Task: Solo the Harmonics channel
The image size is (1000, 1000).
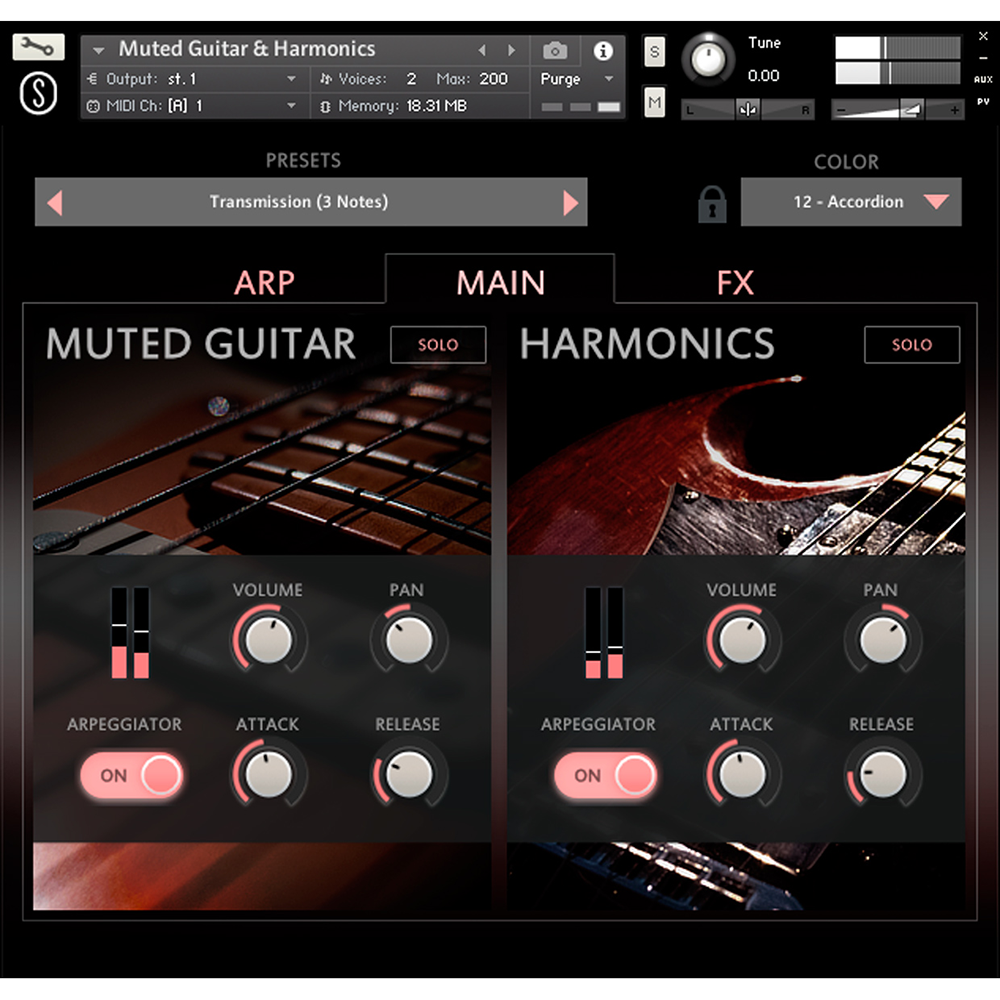Action: (912, 344)
